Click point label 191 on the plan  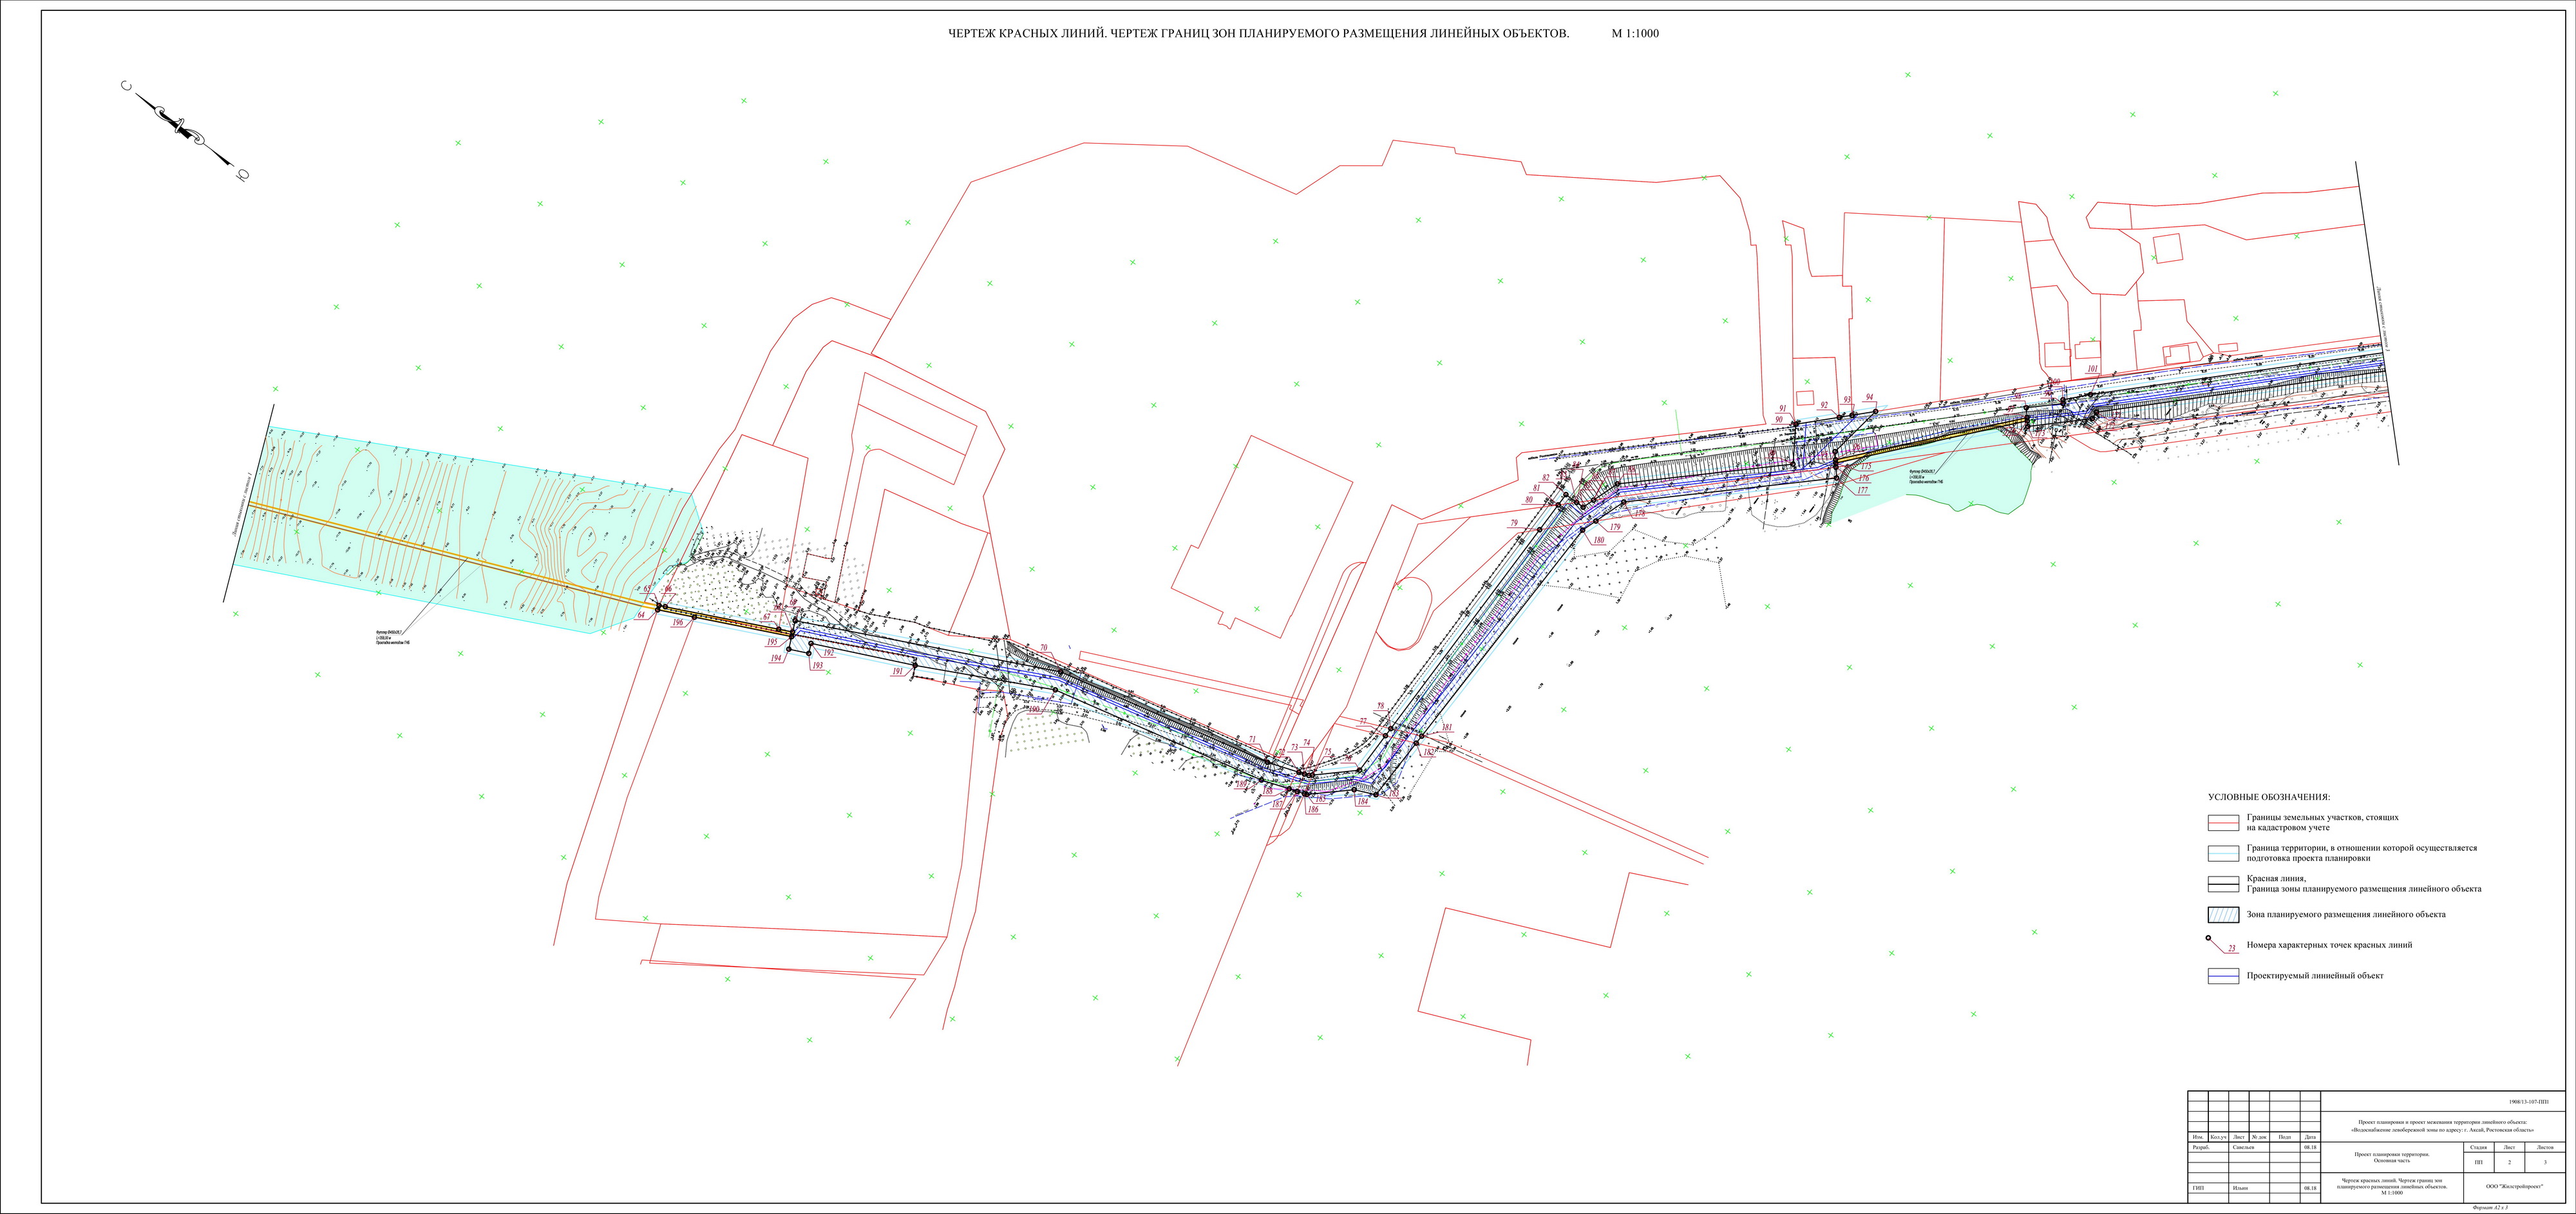[x=897, y=671]
